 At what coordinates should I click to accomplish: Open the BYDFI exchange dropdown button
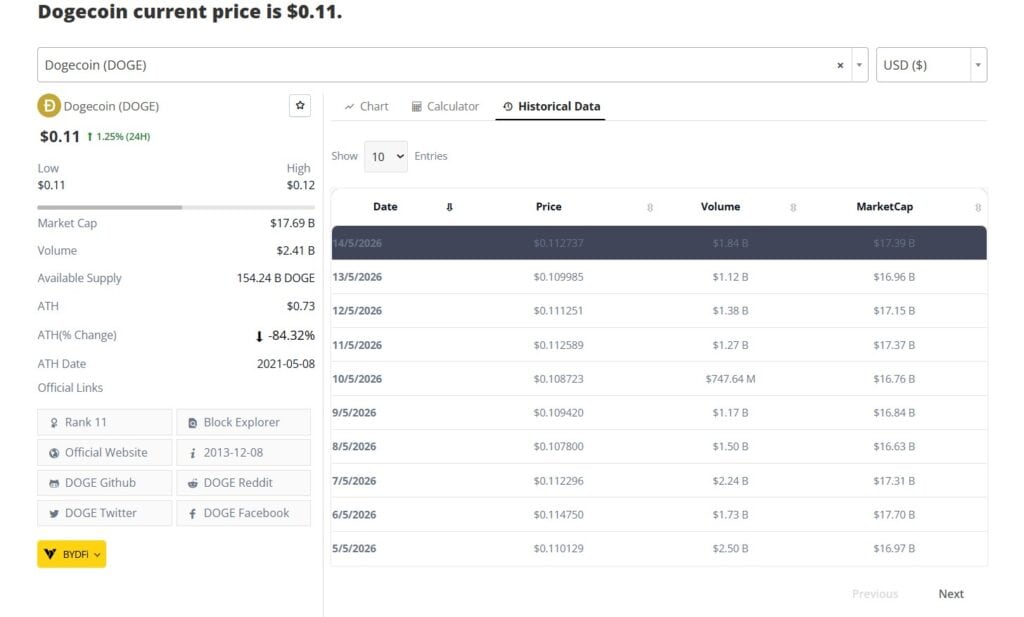click(x=72, y=554)
